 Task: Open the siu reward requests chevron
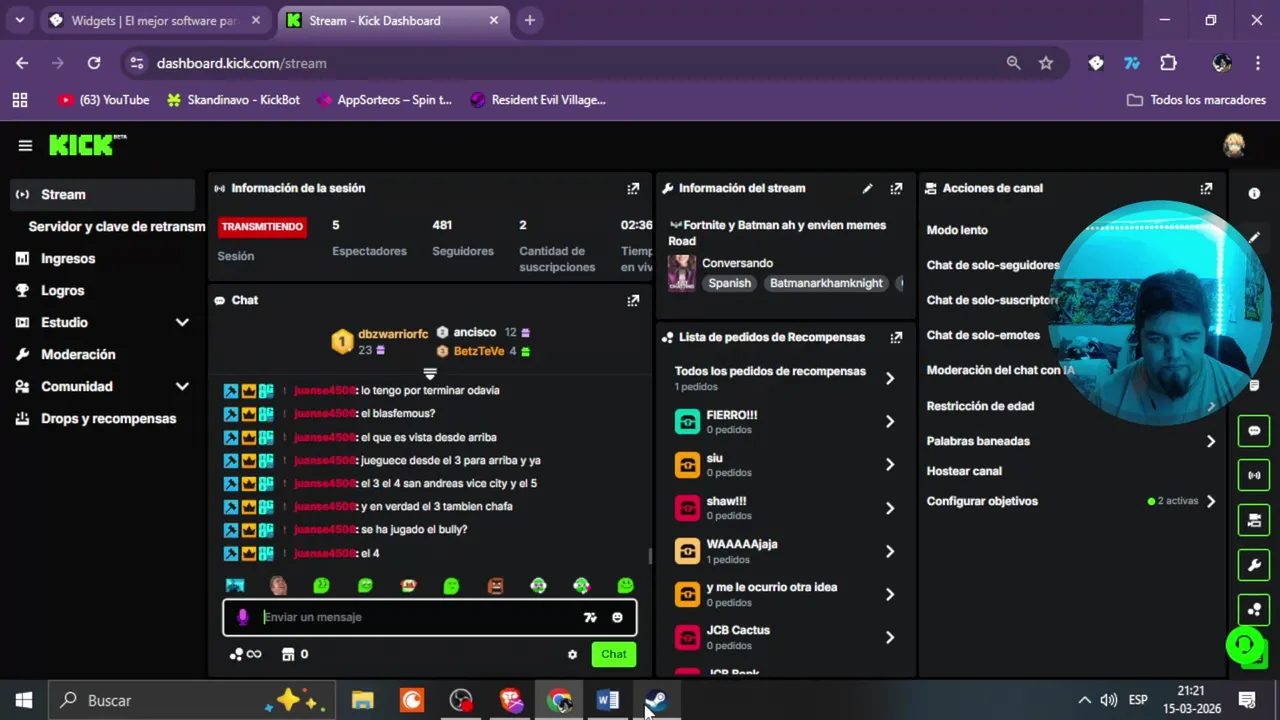point(890,464)
